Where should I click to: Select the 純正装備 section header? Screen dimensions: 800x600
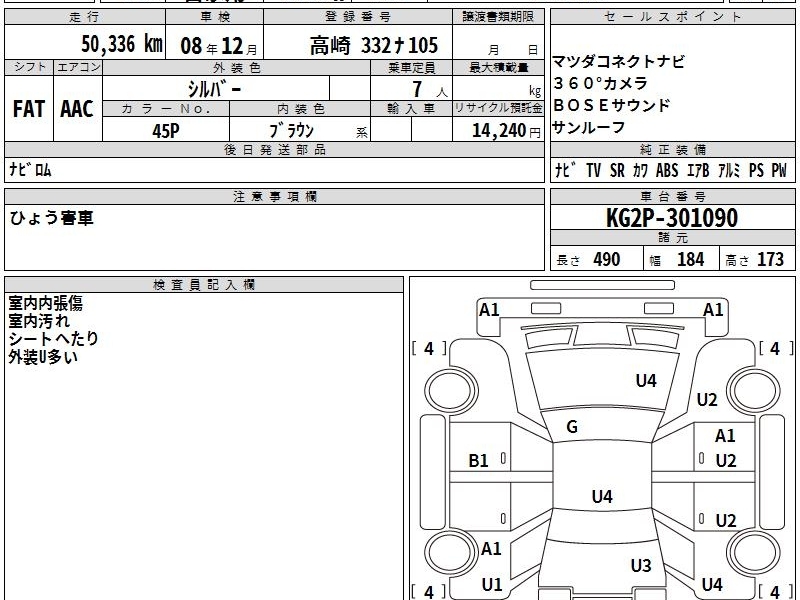tap(672, 149)
